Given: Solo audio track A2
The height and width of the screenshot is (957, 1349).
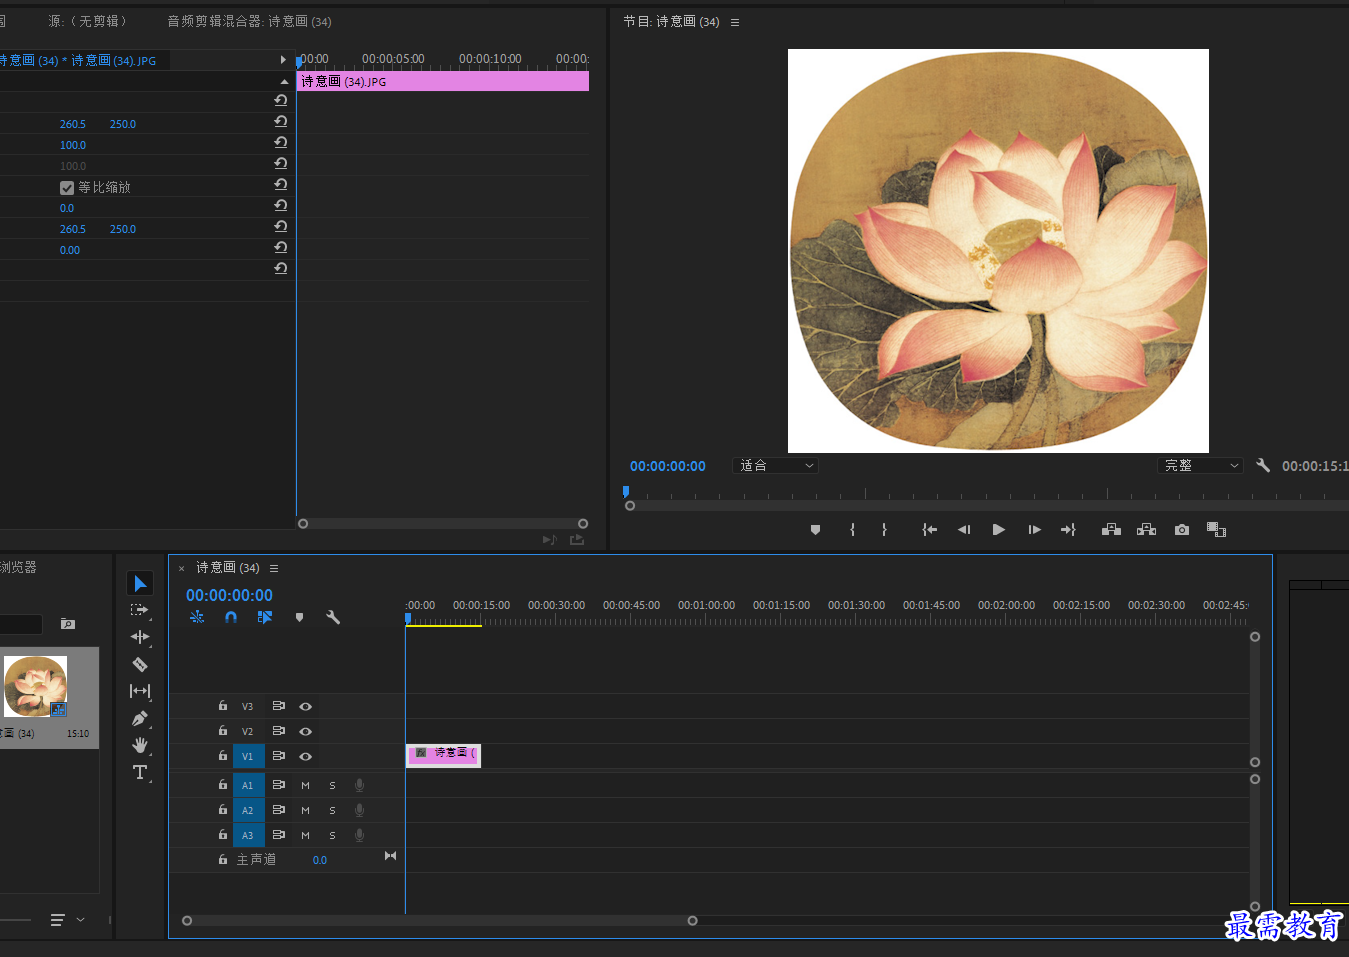Looking at the screenshot, I should pos(332,810).
